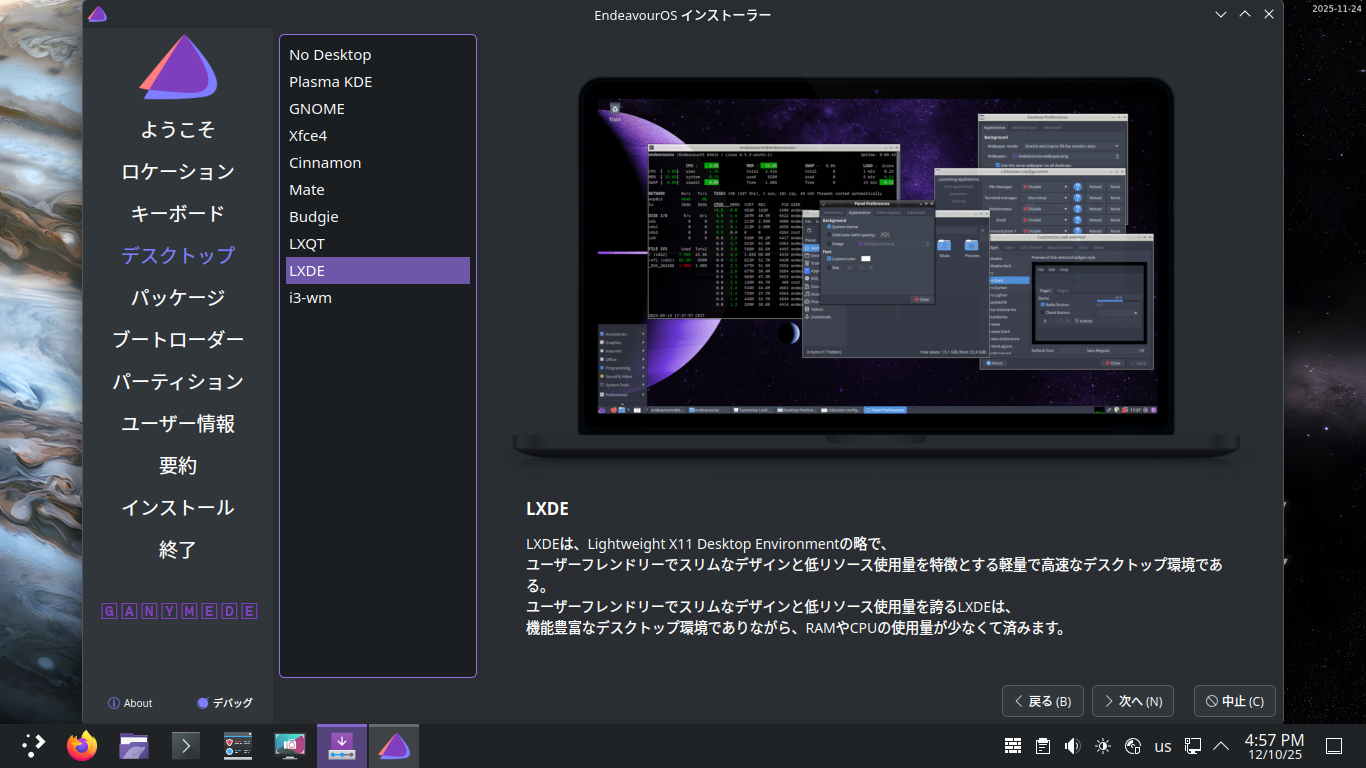Expand hidden system tray icons arrow
This screenshot has width=1366, height=768.
coord(1221,746)
